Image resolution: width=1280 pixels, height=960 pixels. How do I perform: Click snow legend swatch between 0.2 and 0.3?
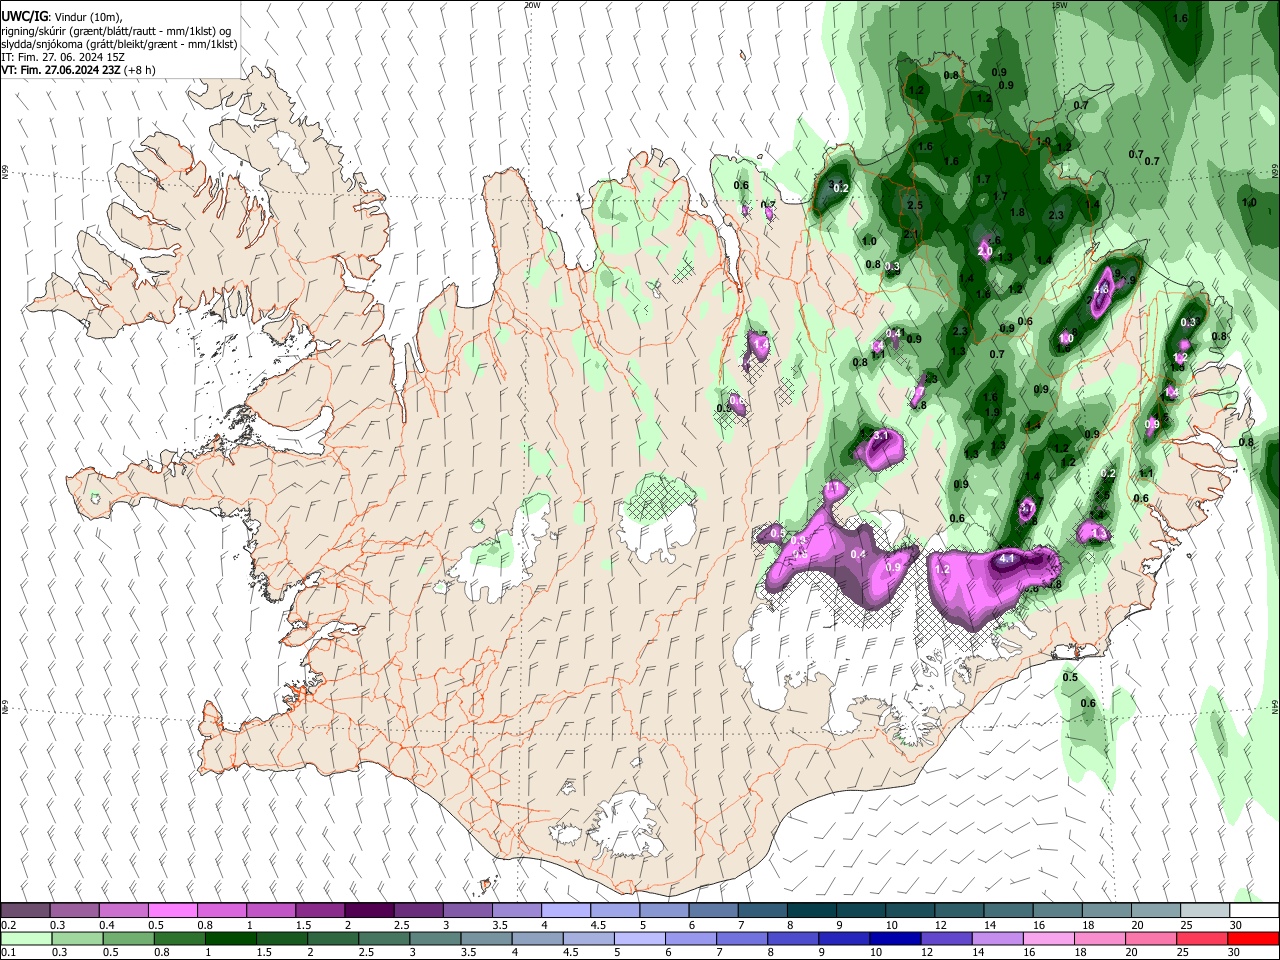[x=25, y=910]
